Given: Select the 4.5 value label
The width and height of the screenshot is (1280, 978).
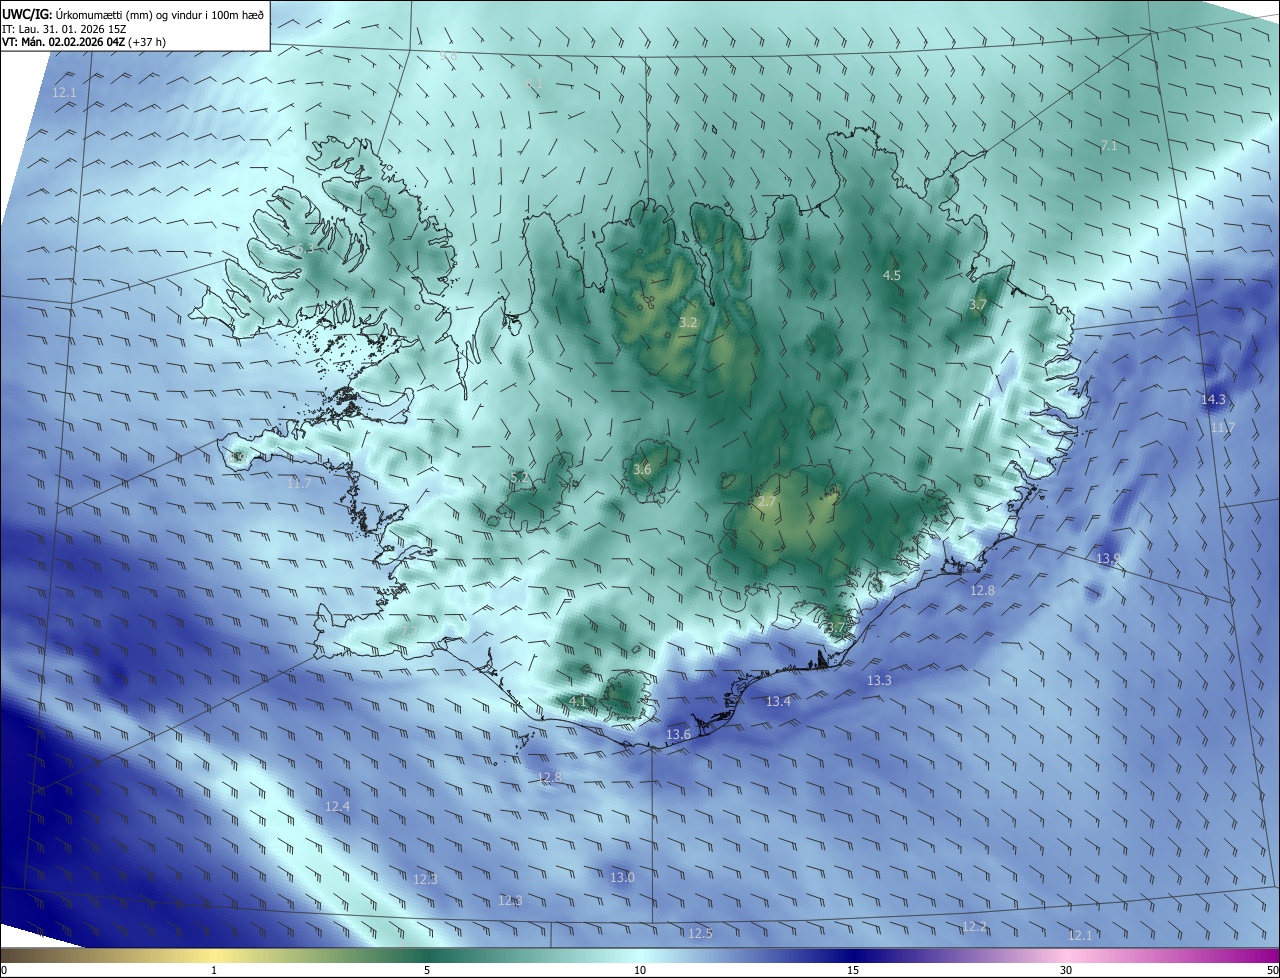Looking at the screenshot, I should coord(892,275).
